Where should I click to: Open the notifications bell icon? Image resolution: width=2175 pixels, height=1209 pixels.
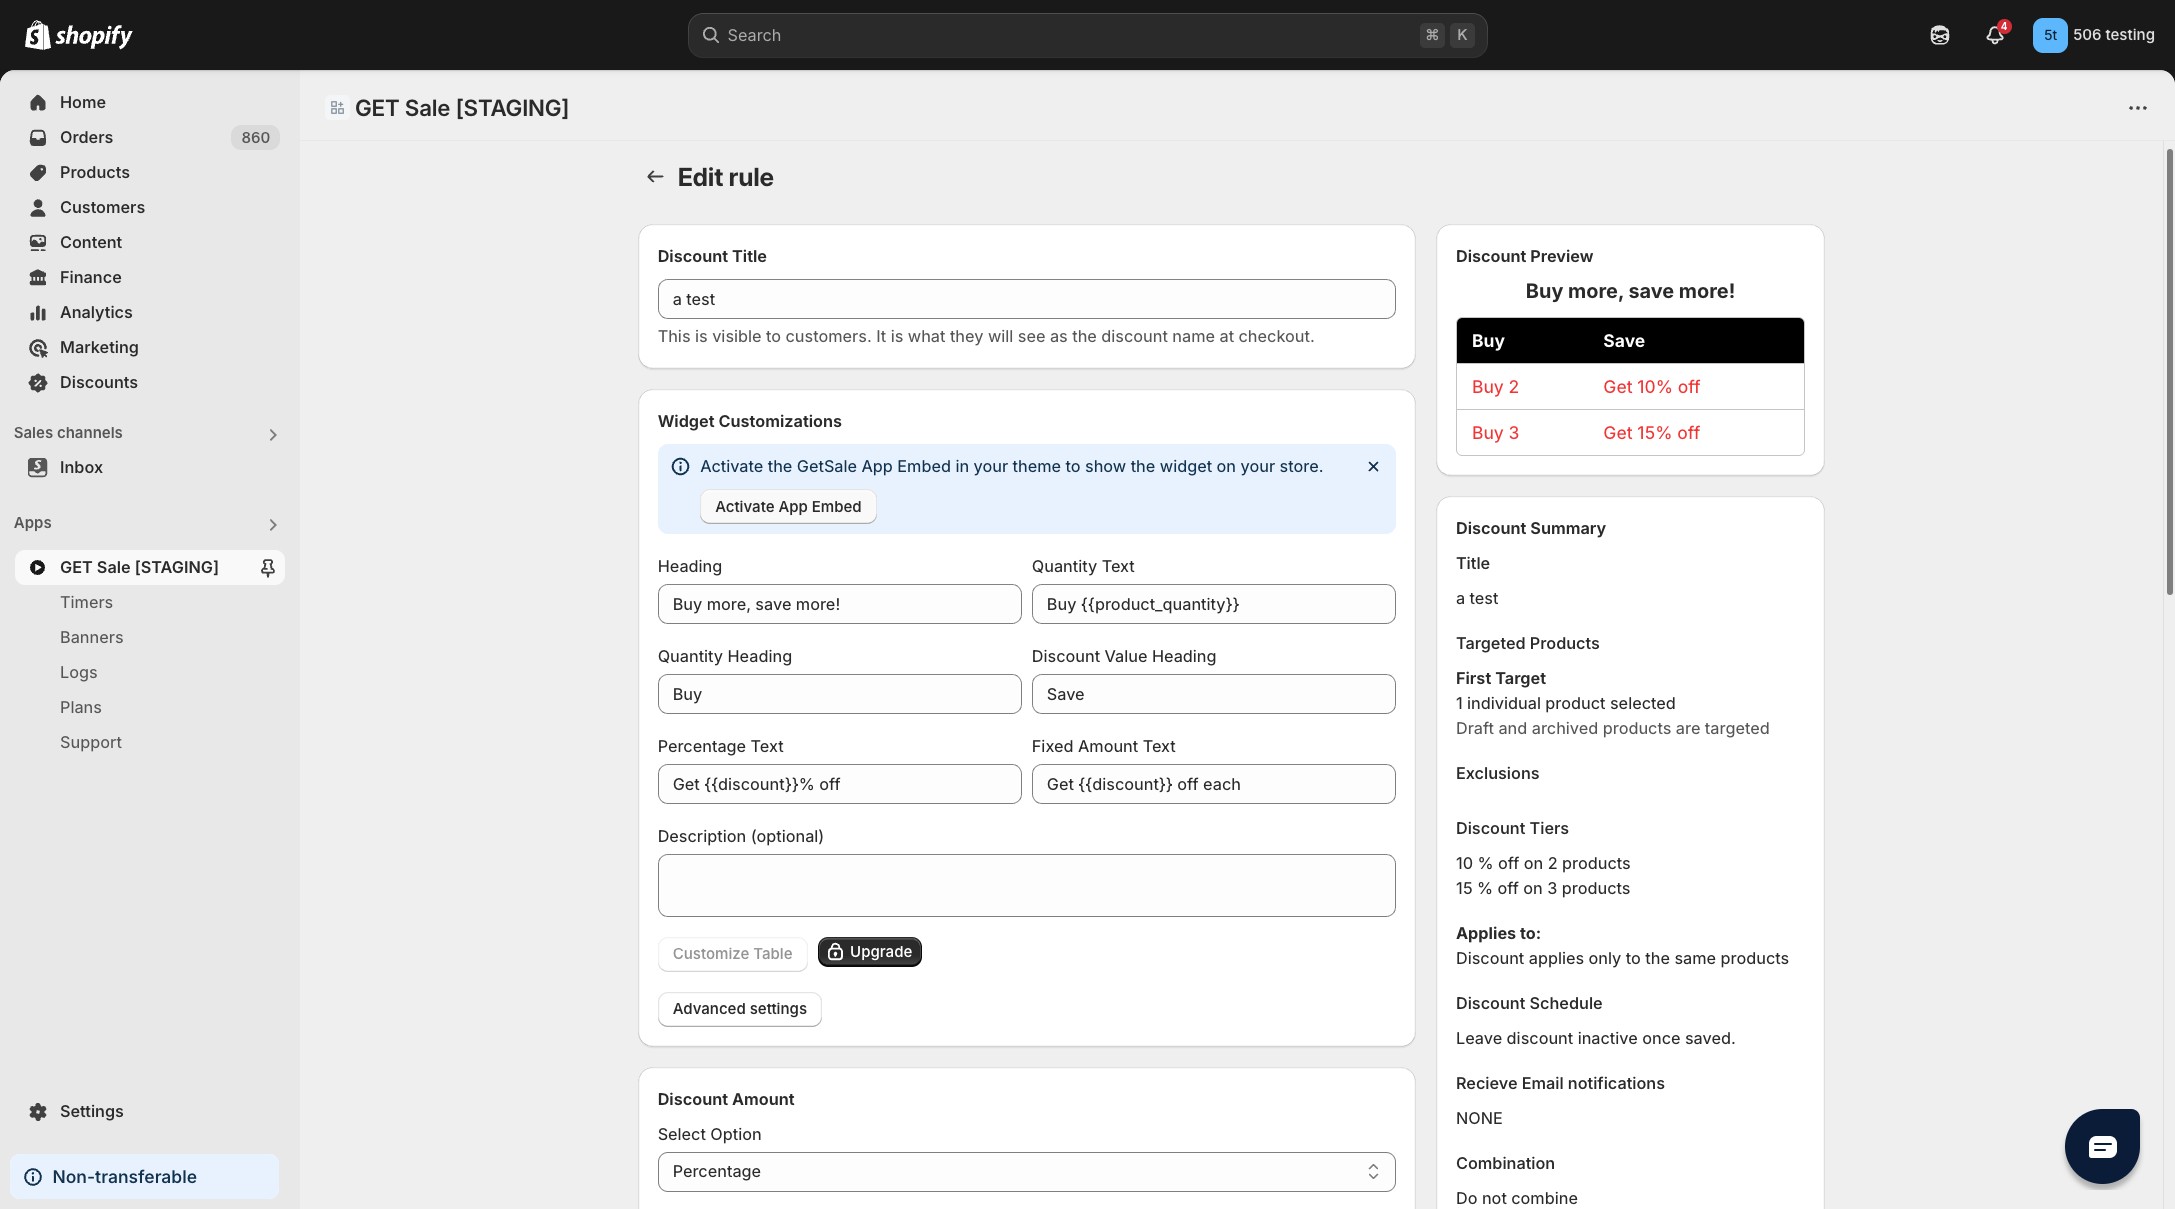(1994, 35)
